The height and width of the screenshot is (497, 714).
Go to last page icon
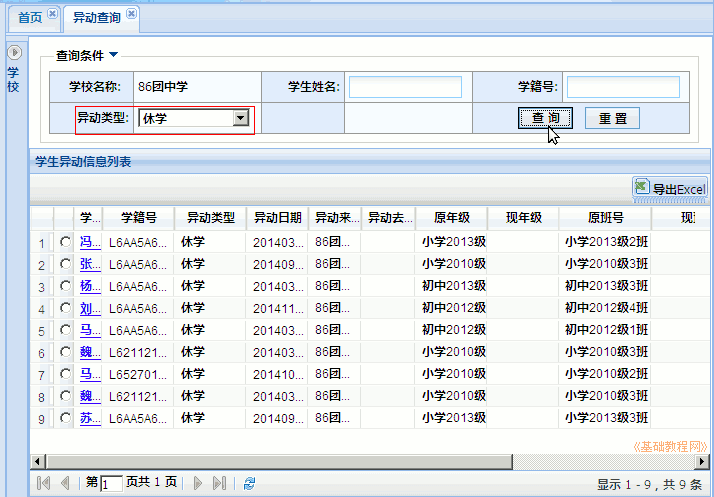(x=219, y=483)
